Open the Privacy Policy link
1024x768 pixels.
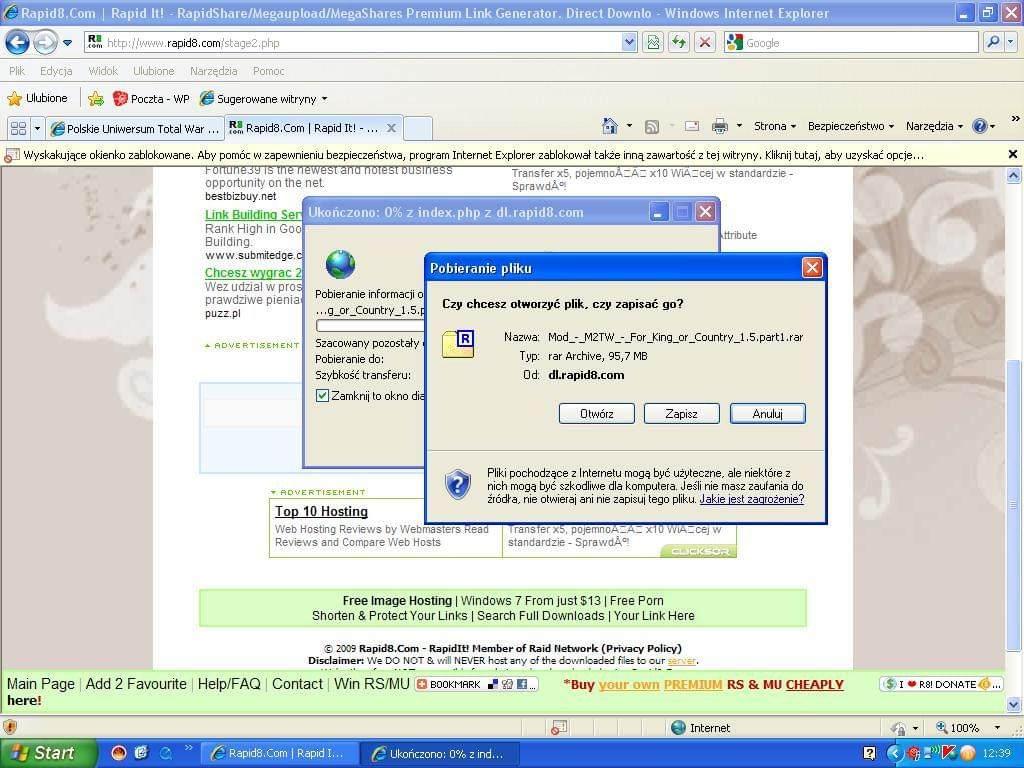point(643,648)
